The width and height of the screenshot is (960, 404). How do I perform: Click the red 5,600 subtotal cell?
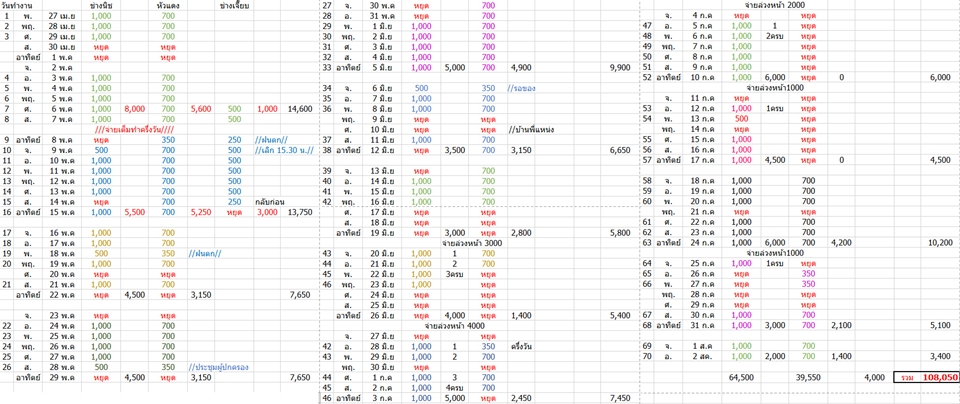coord(201,109)
